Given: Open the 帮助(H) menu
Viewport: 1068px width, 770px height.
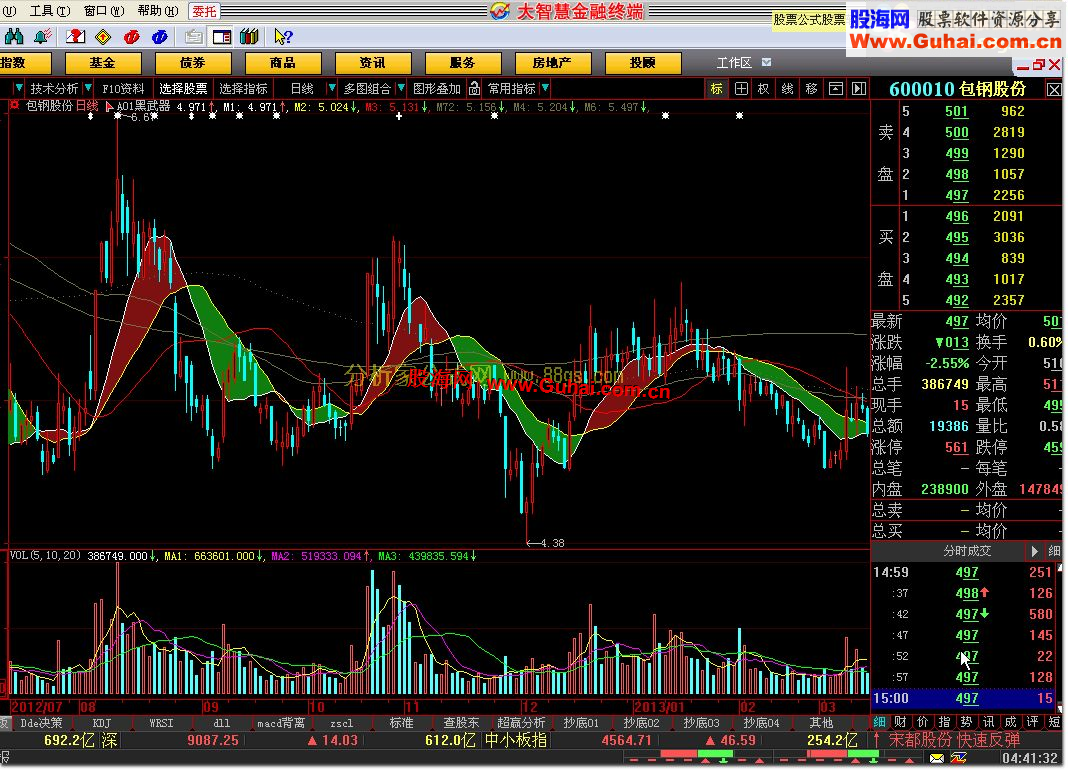Looking at the screenshot, I should click(158, 11).
